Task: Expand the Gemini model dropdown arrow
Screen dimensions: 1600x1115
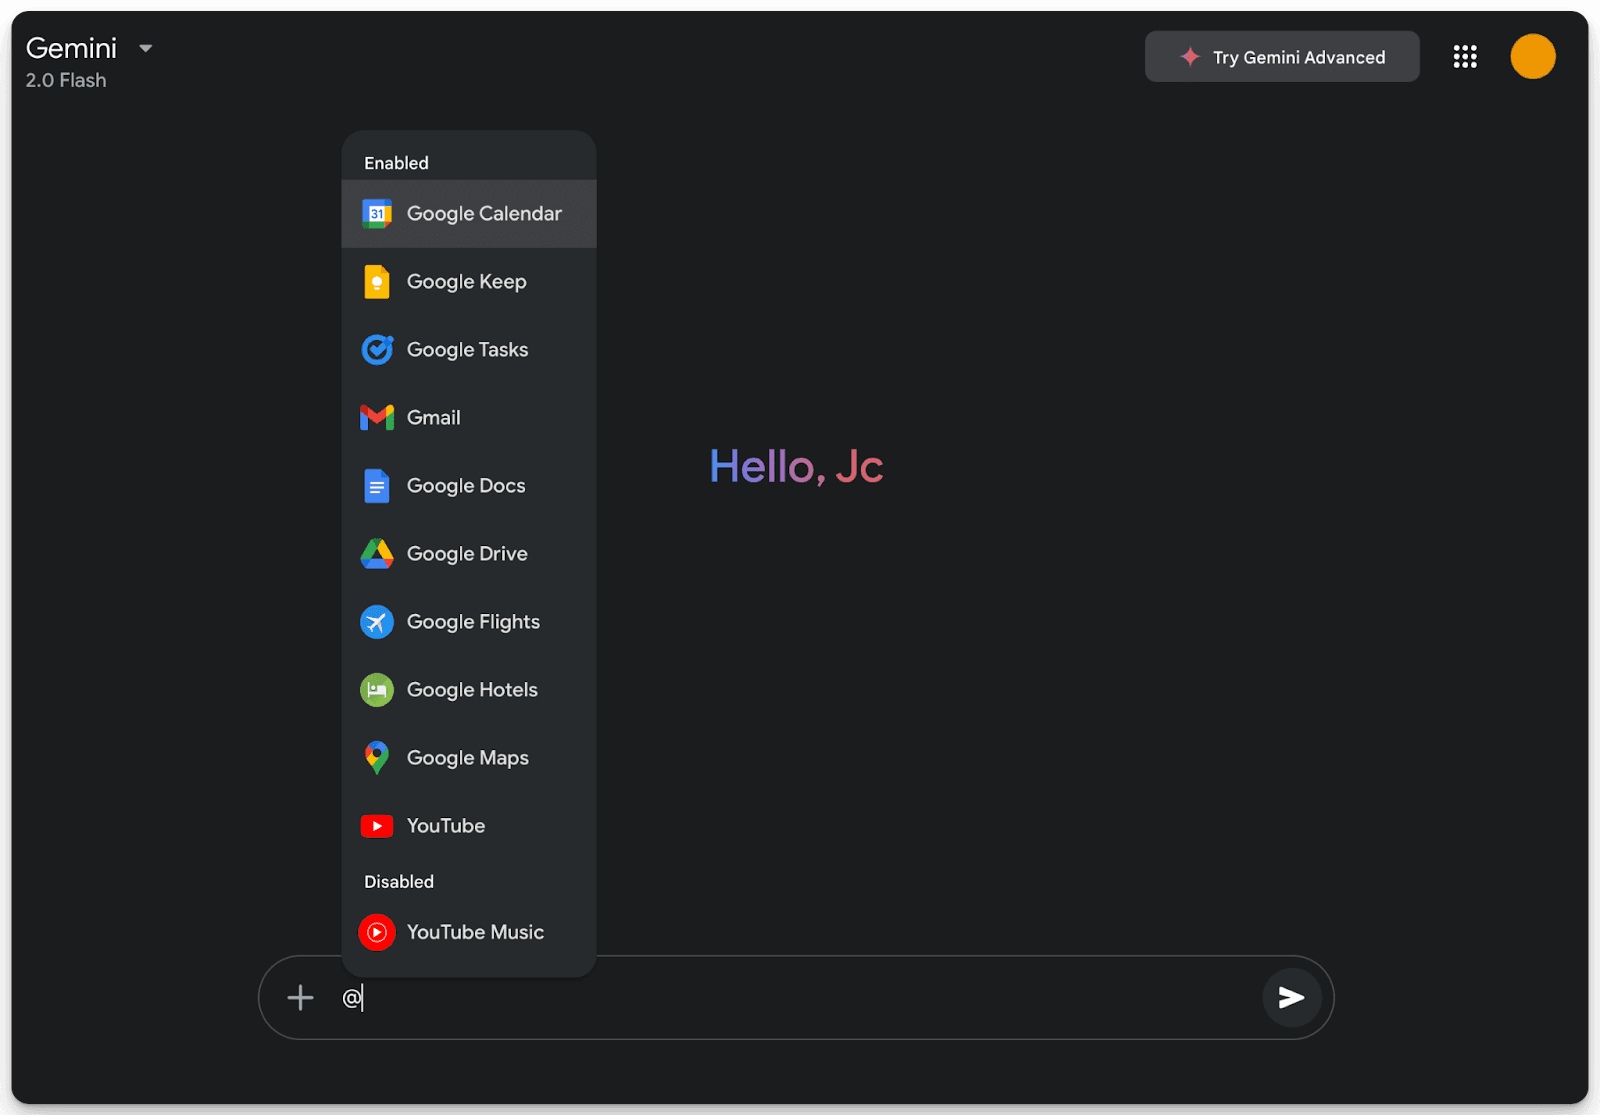Action: [146, 48]
